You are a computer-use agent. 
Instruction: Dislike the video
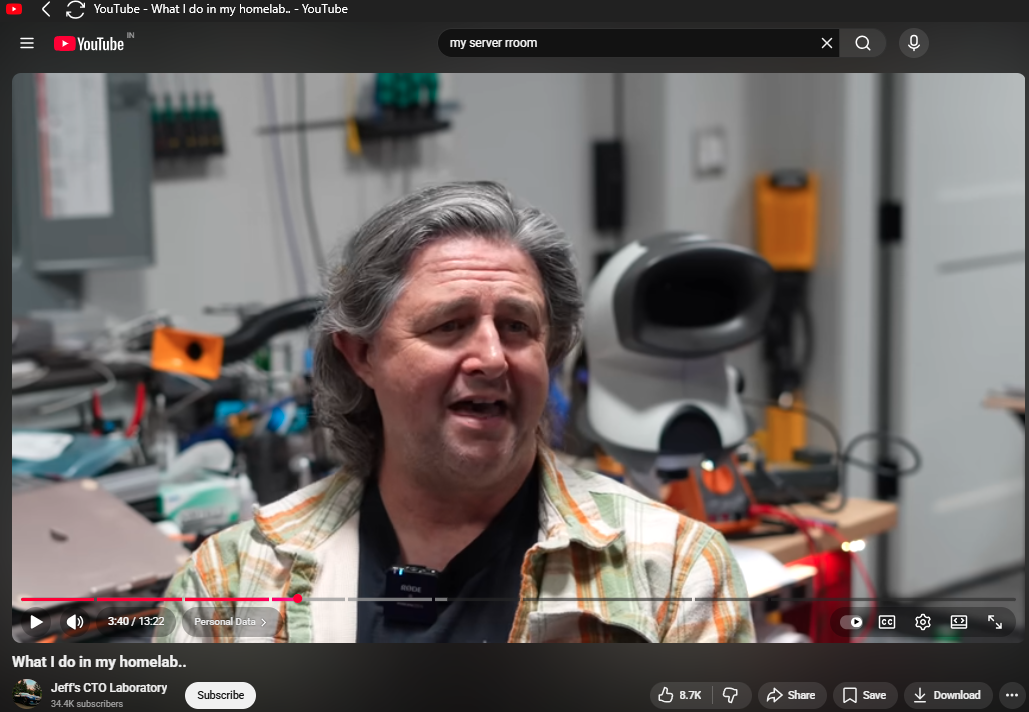click(x=731, y=695)
